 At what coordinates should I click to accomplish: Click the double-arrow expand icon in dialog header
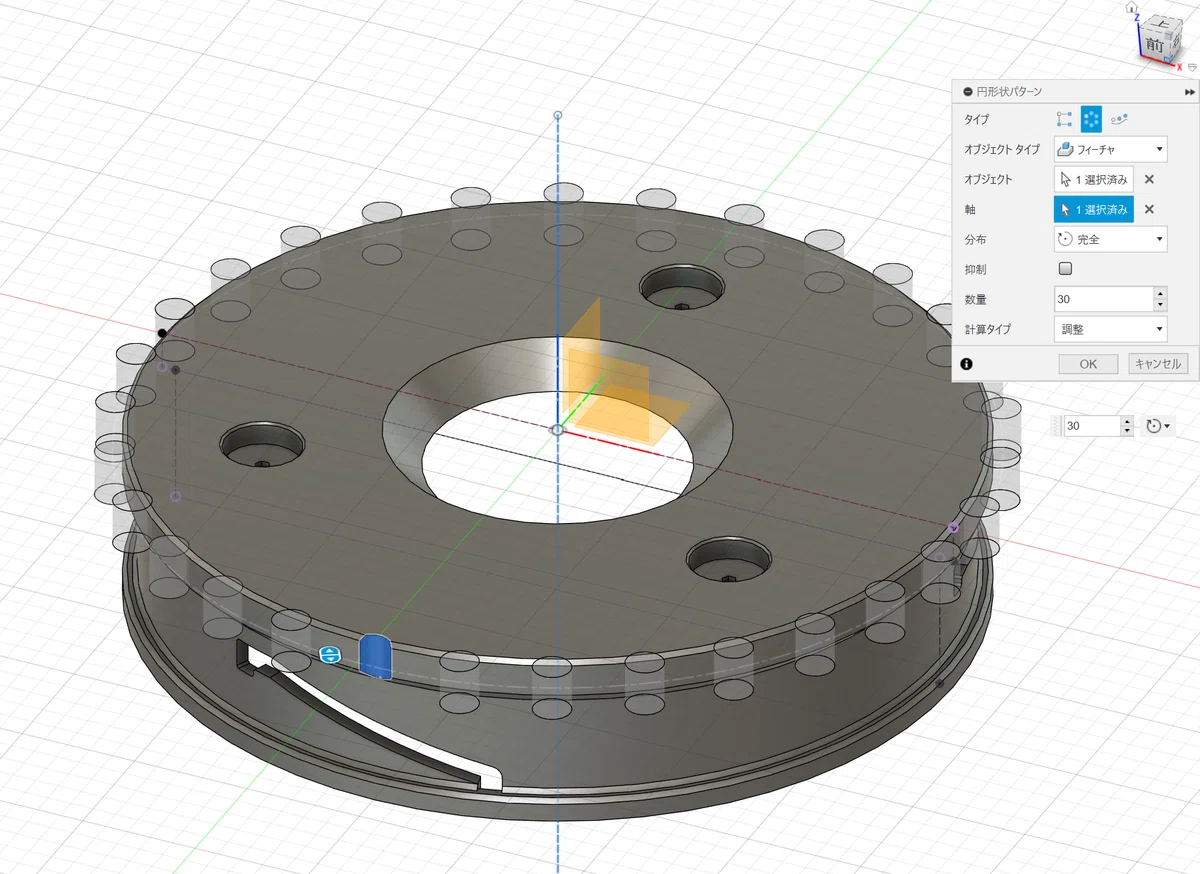1190,91
